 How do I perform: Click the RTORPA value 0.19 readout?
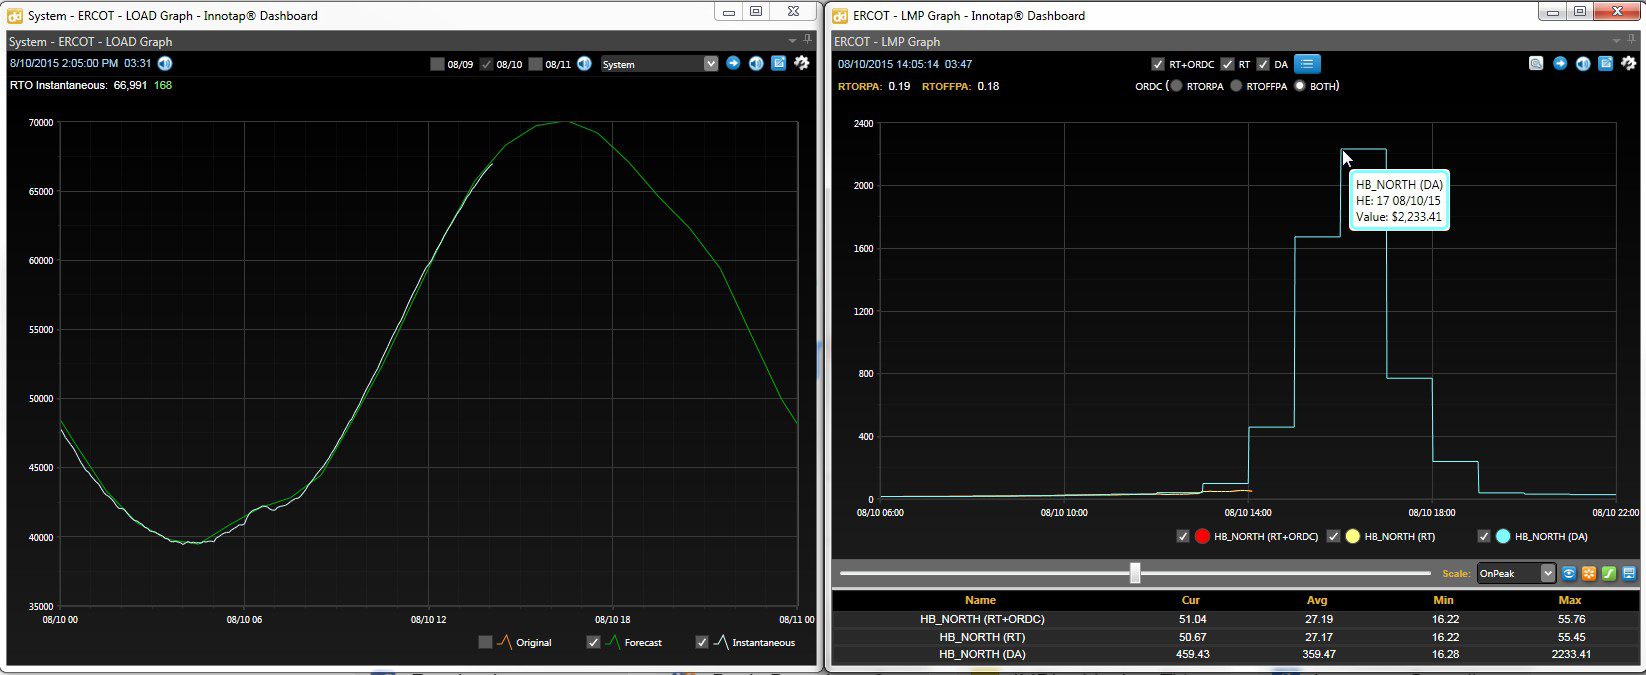click(x=899, y=86)
